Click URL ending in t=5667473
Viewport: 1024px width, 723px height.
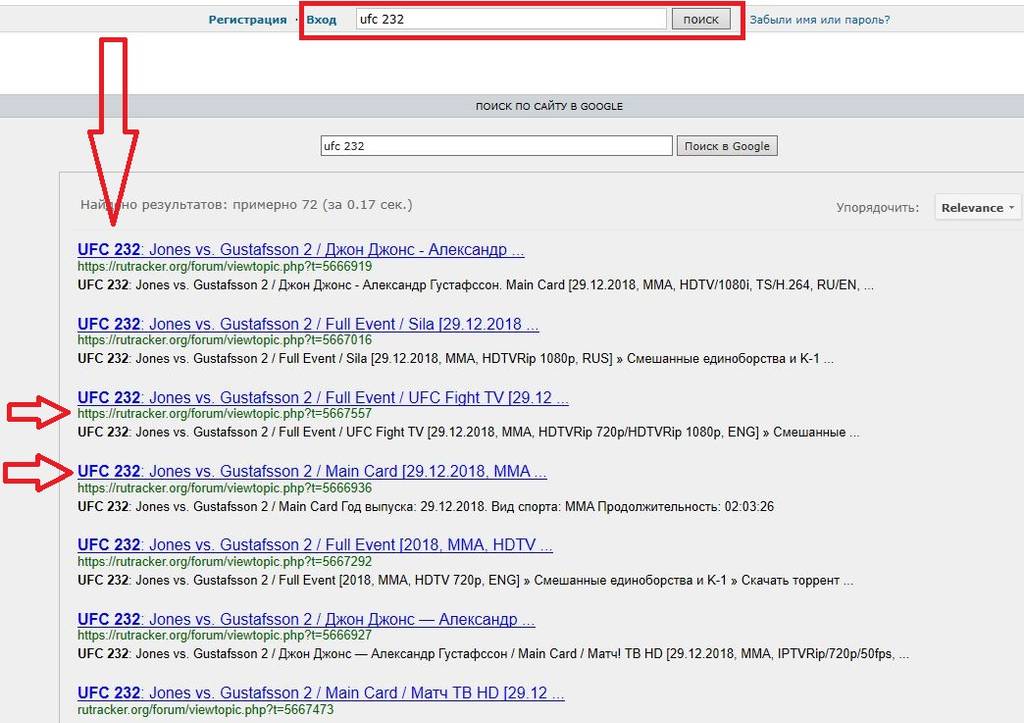pos(206,709)
